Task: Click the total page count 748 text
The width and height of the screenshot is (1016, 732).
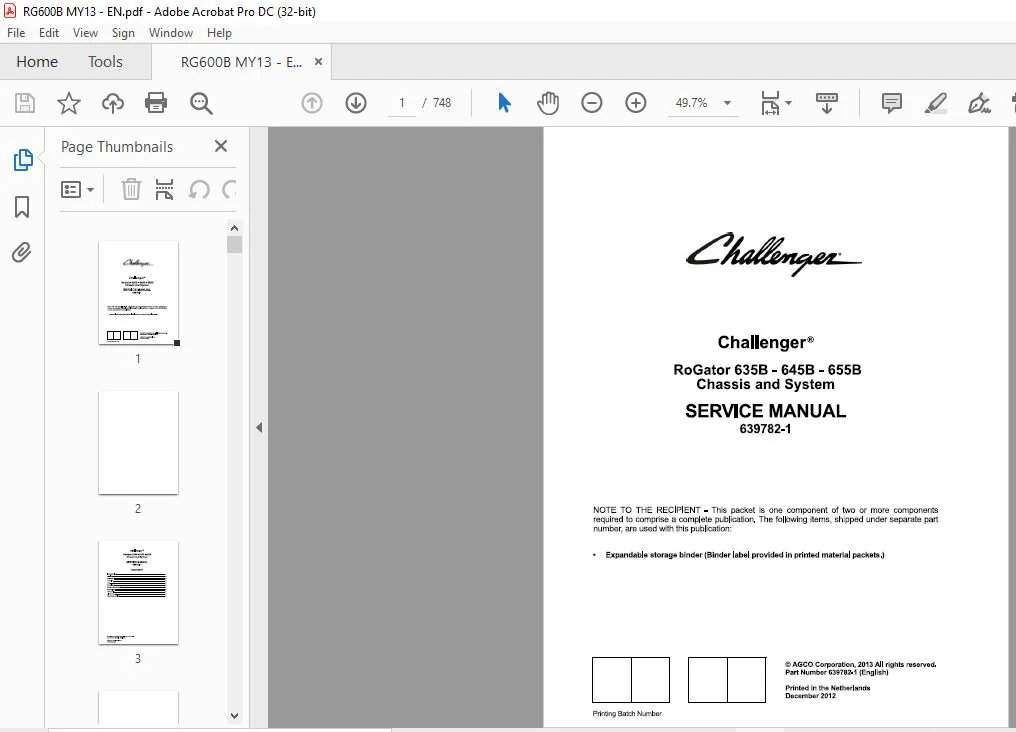Action: [x=442, y=103]
